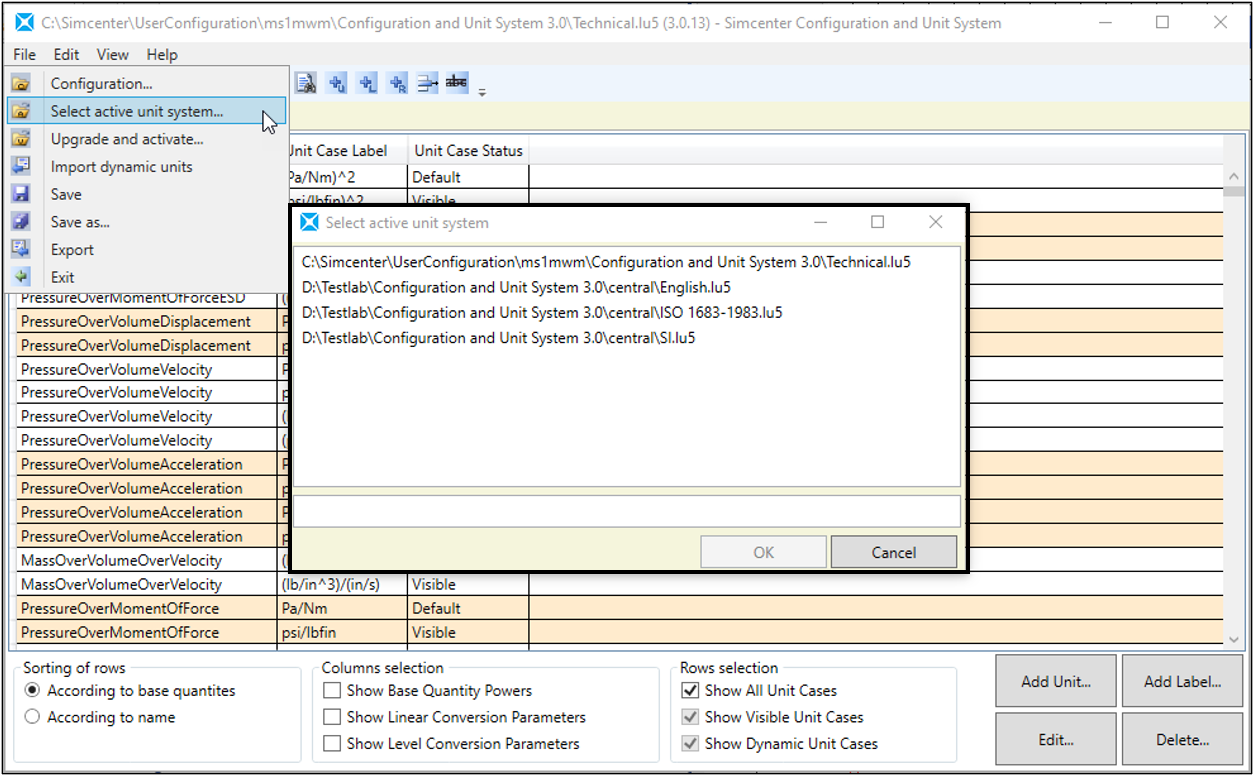The height and width of the screenshot is (775, 1253).
Task: Expand the toolbar overflow arrow
Action: (482, 93)
